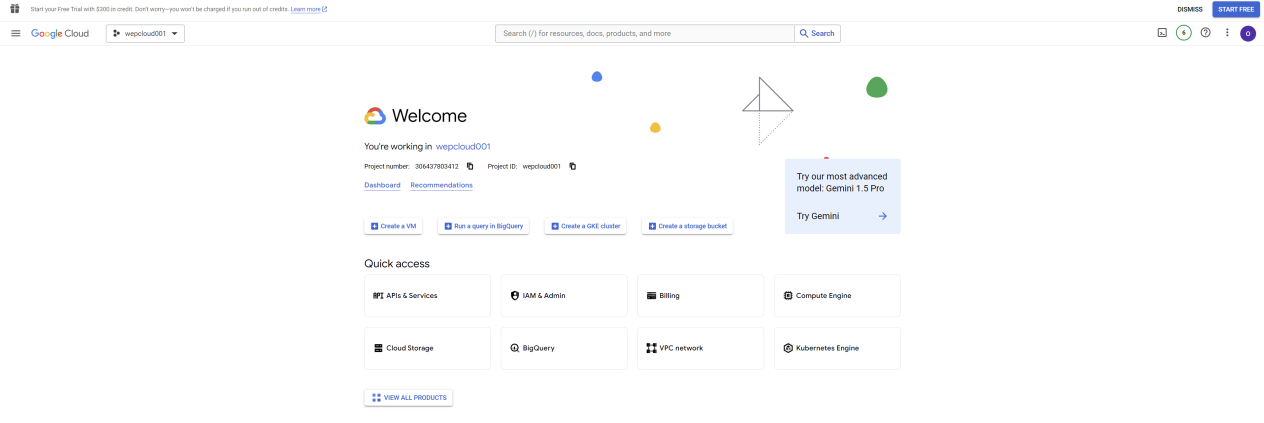Viewport: 1264px width, 423px height.
Task: Click the magnifier icon on Search button
Action: coord(804,33)
